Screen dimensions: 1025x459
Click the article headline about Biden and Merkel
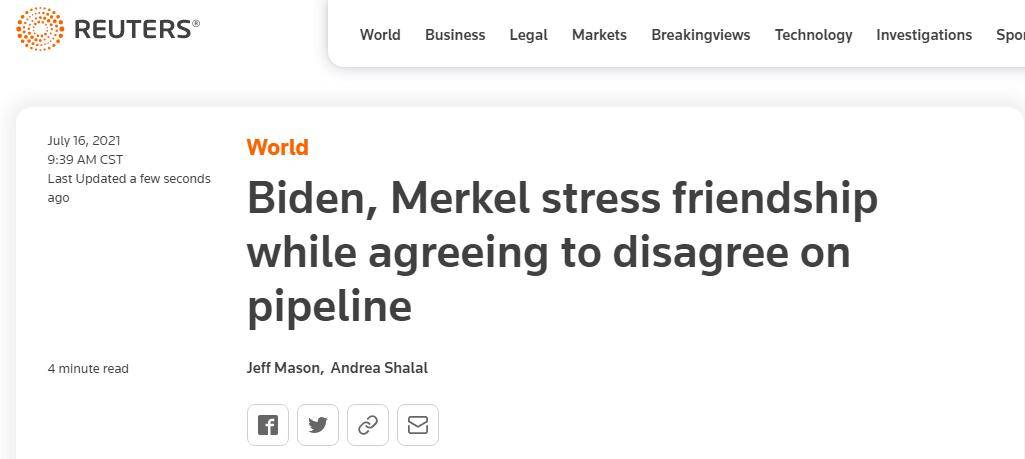[x=560, y=252]
